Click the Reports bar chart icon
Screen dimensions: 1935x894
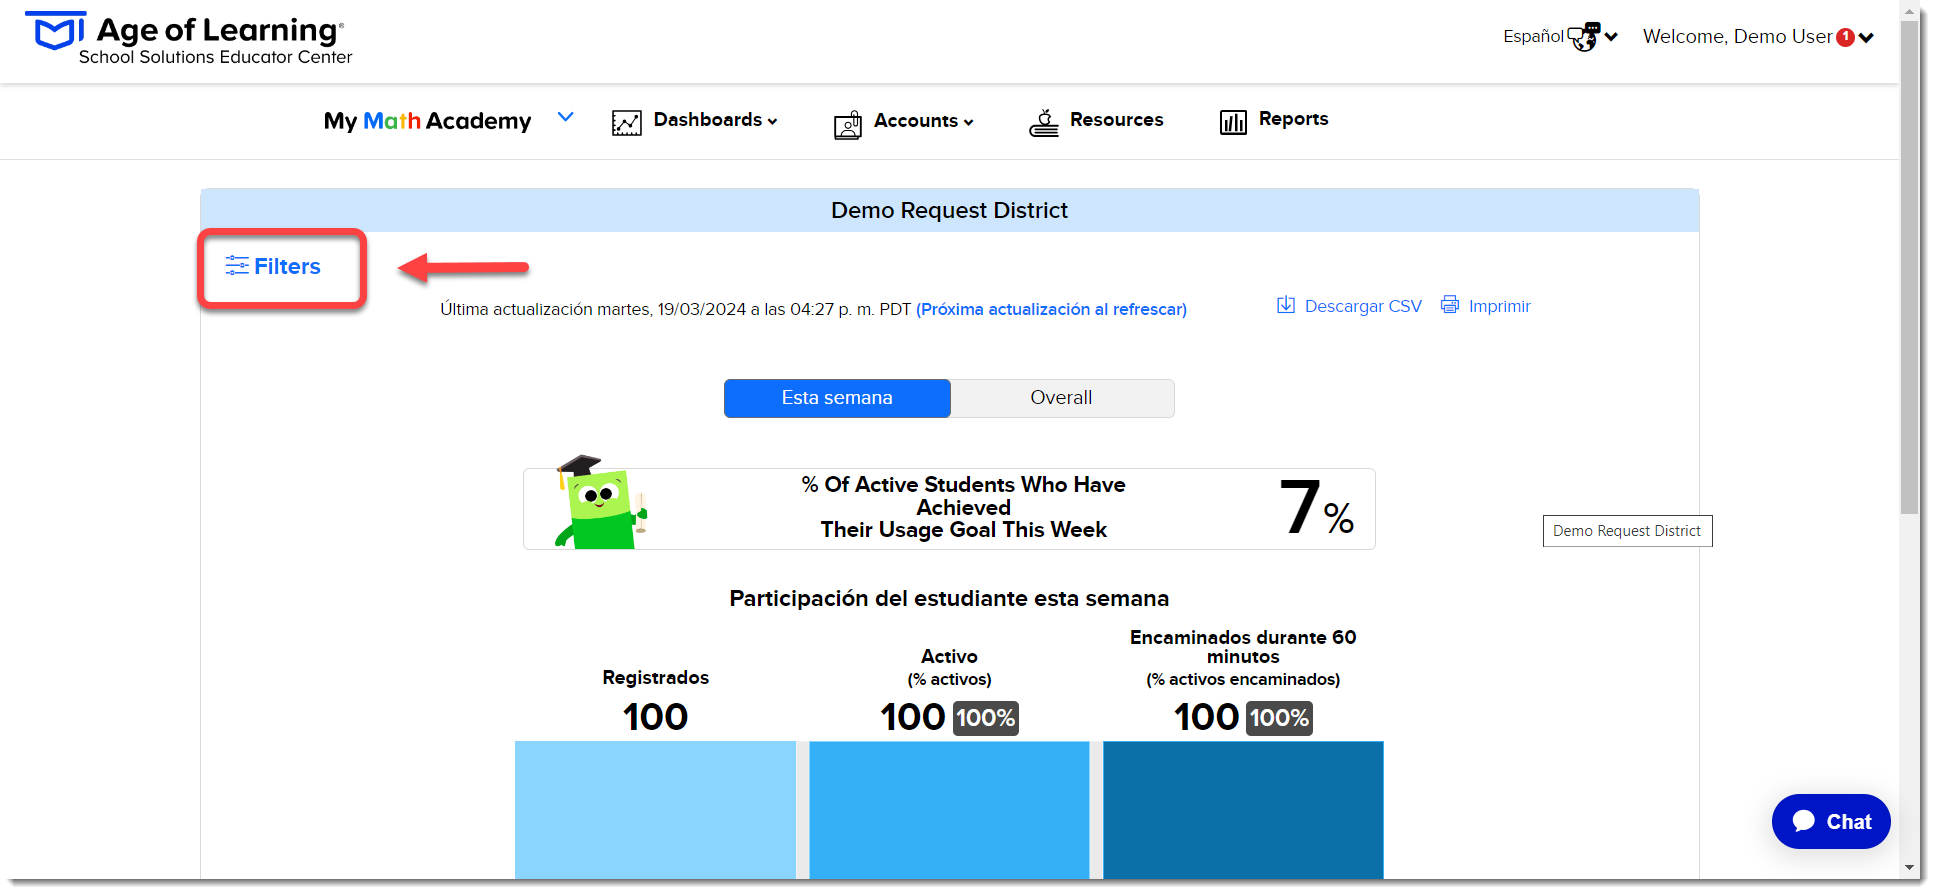(1233, 122)
